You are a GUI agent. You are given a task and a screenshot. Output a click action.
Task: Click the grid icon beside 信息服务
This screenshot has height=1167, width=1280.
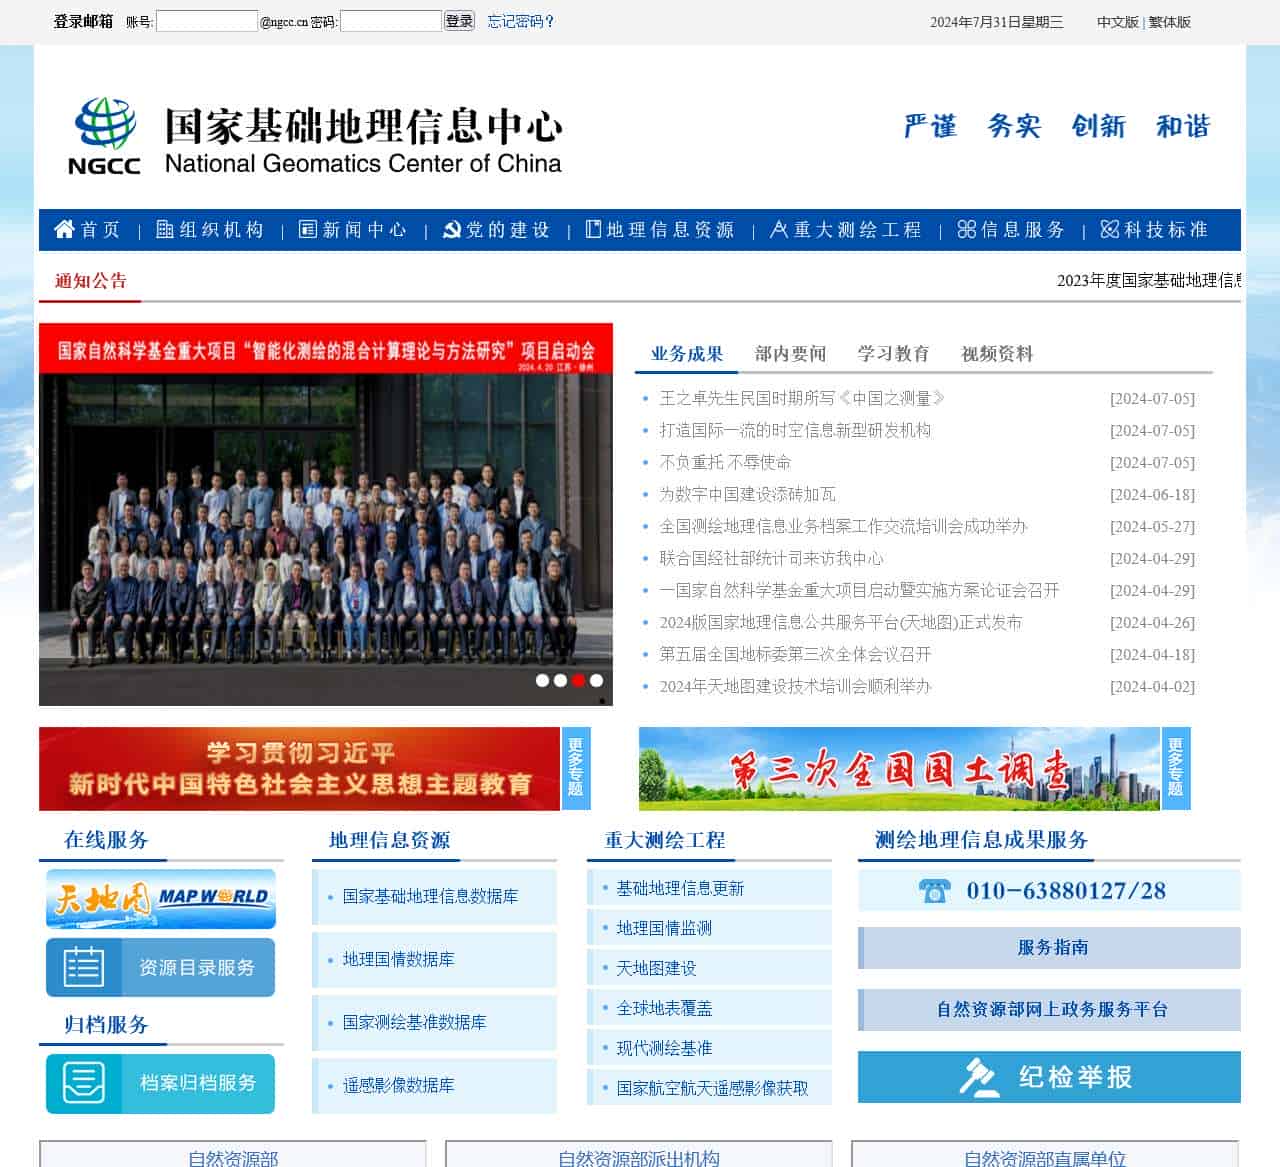point(966,229)
